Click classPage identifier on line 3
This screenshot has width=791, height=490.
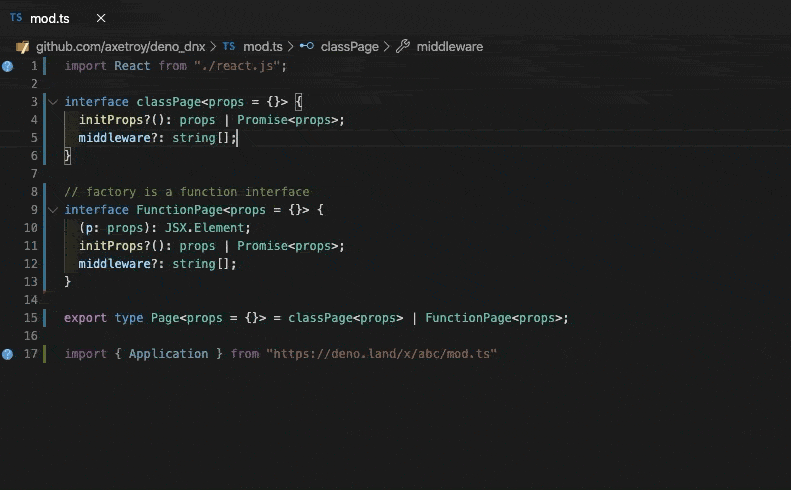click(x=168, y=102)
